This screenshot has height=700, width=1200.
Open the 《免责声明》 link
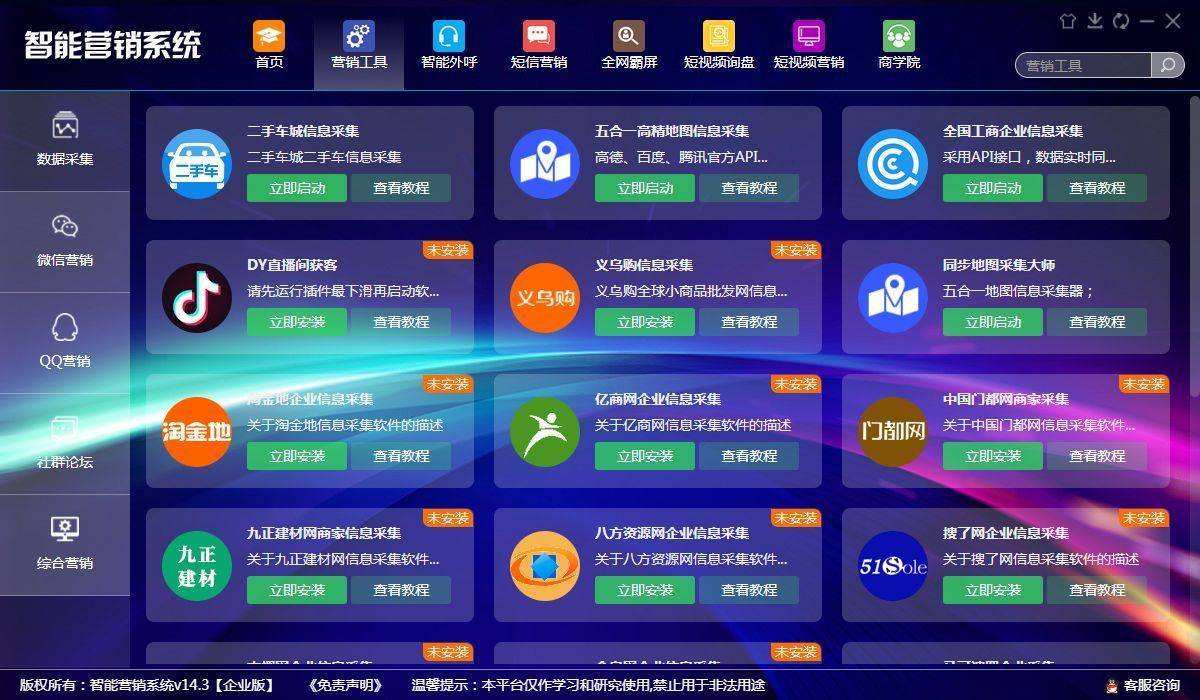(346, 685)
